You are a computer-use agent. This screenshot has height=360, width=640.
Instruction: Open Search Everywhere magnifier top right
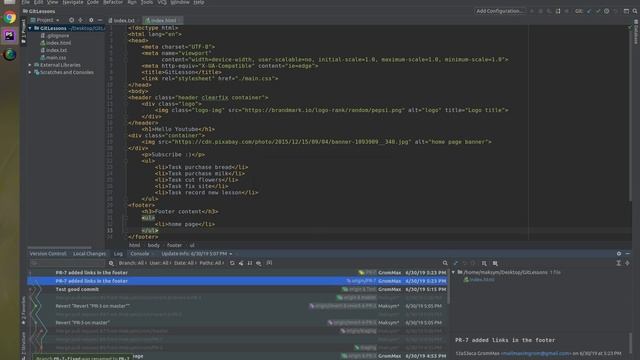click(x=635, y=11)
